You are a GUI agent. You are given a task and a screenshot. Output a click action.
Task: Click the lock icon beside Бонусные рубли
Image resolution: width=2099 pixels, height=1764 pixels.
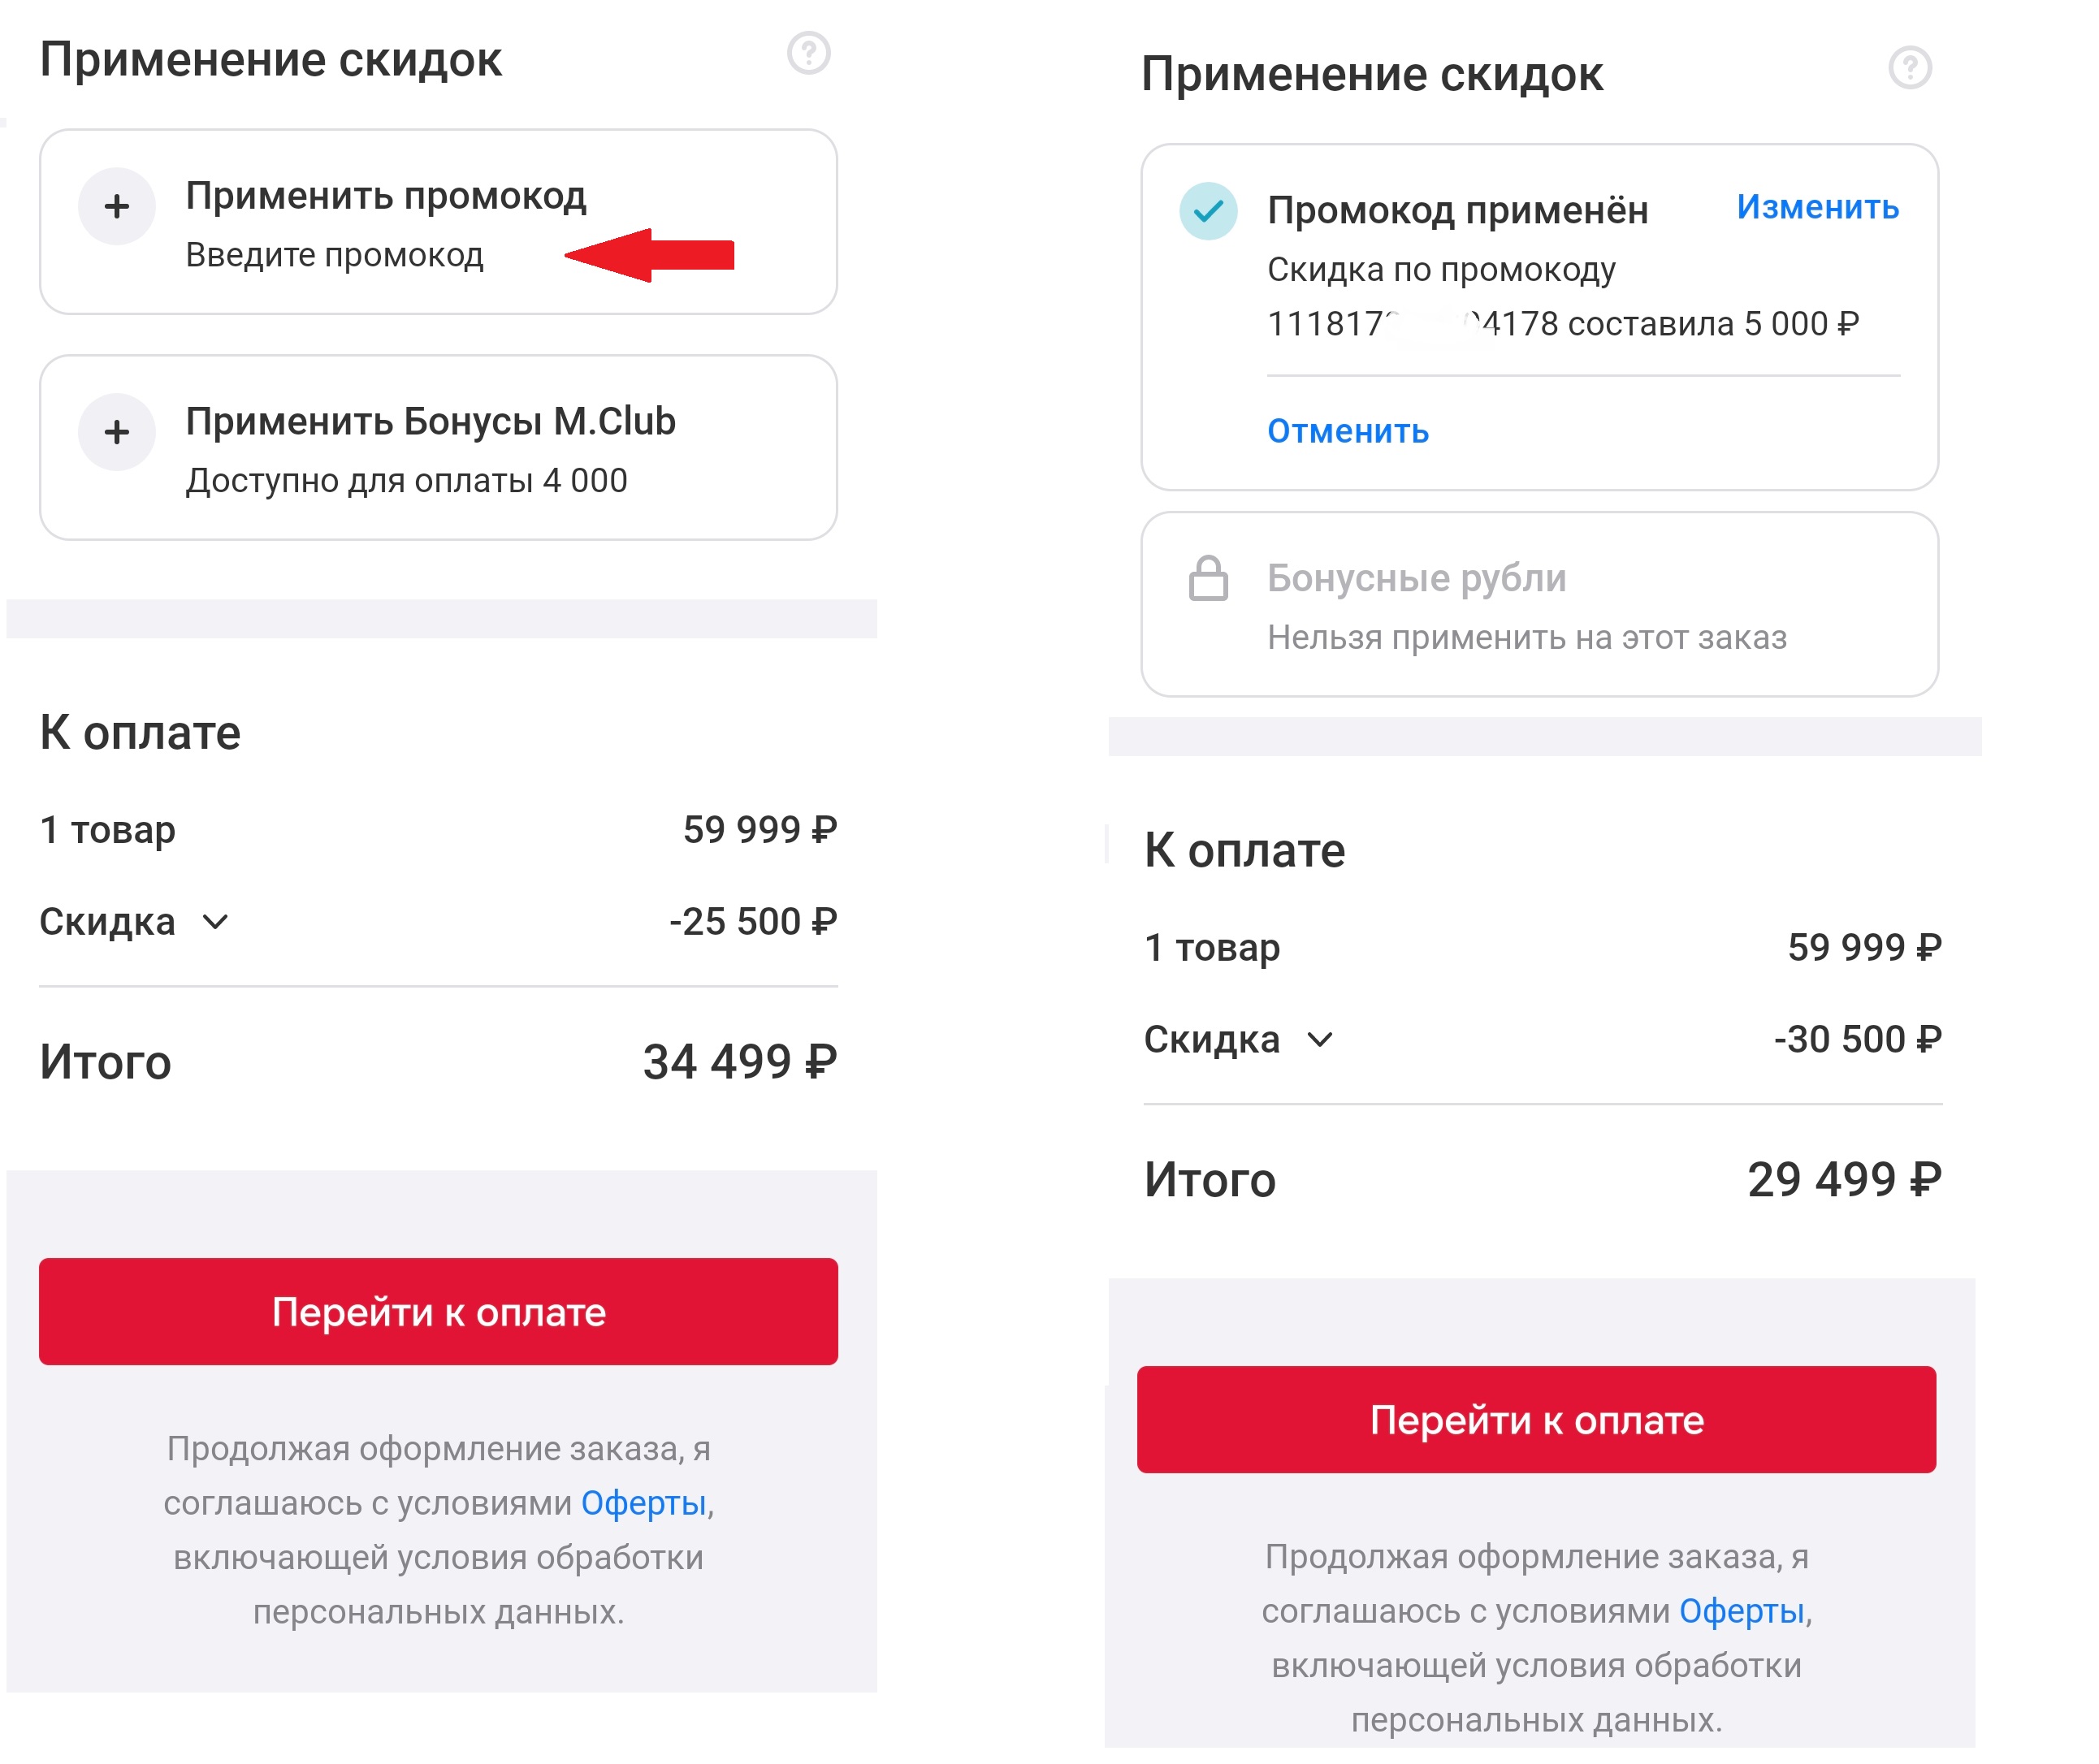(x=1208, y=578)
